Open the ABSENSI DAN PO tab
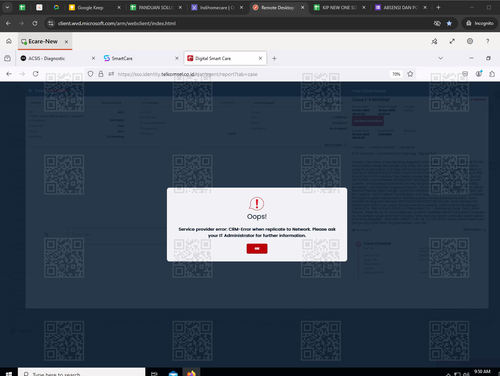This screenshot has width=500, height=376. pyautogui.click(x=401, y=7)
